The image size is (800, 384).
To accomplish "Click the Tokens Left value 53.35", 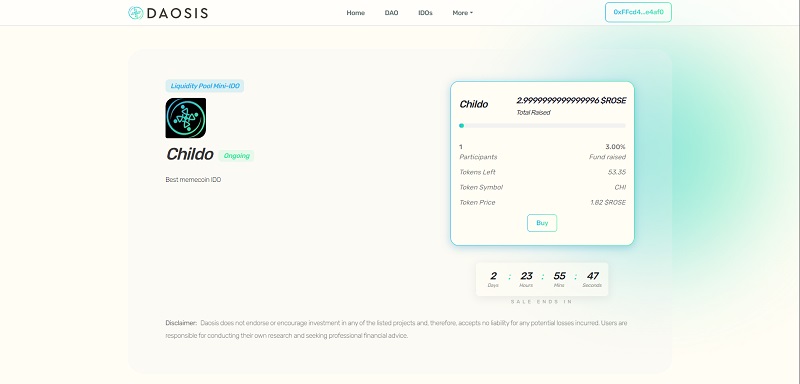I will tap(617, 172).
